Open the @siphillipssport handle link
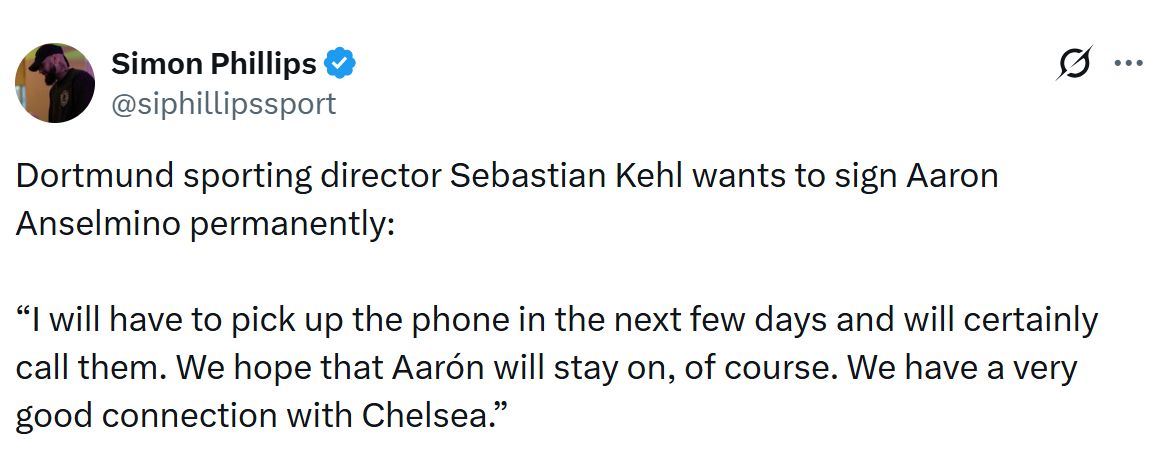This screenshot has height=453, width=1167. (x=223, y=103)
